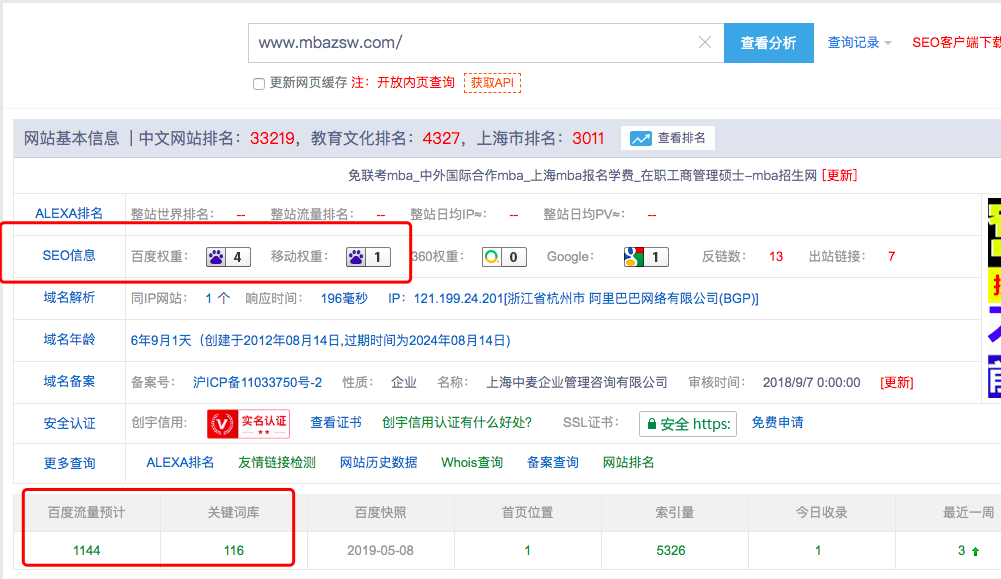Click the 索引量 column header

(674, 513)
